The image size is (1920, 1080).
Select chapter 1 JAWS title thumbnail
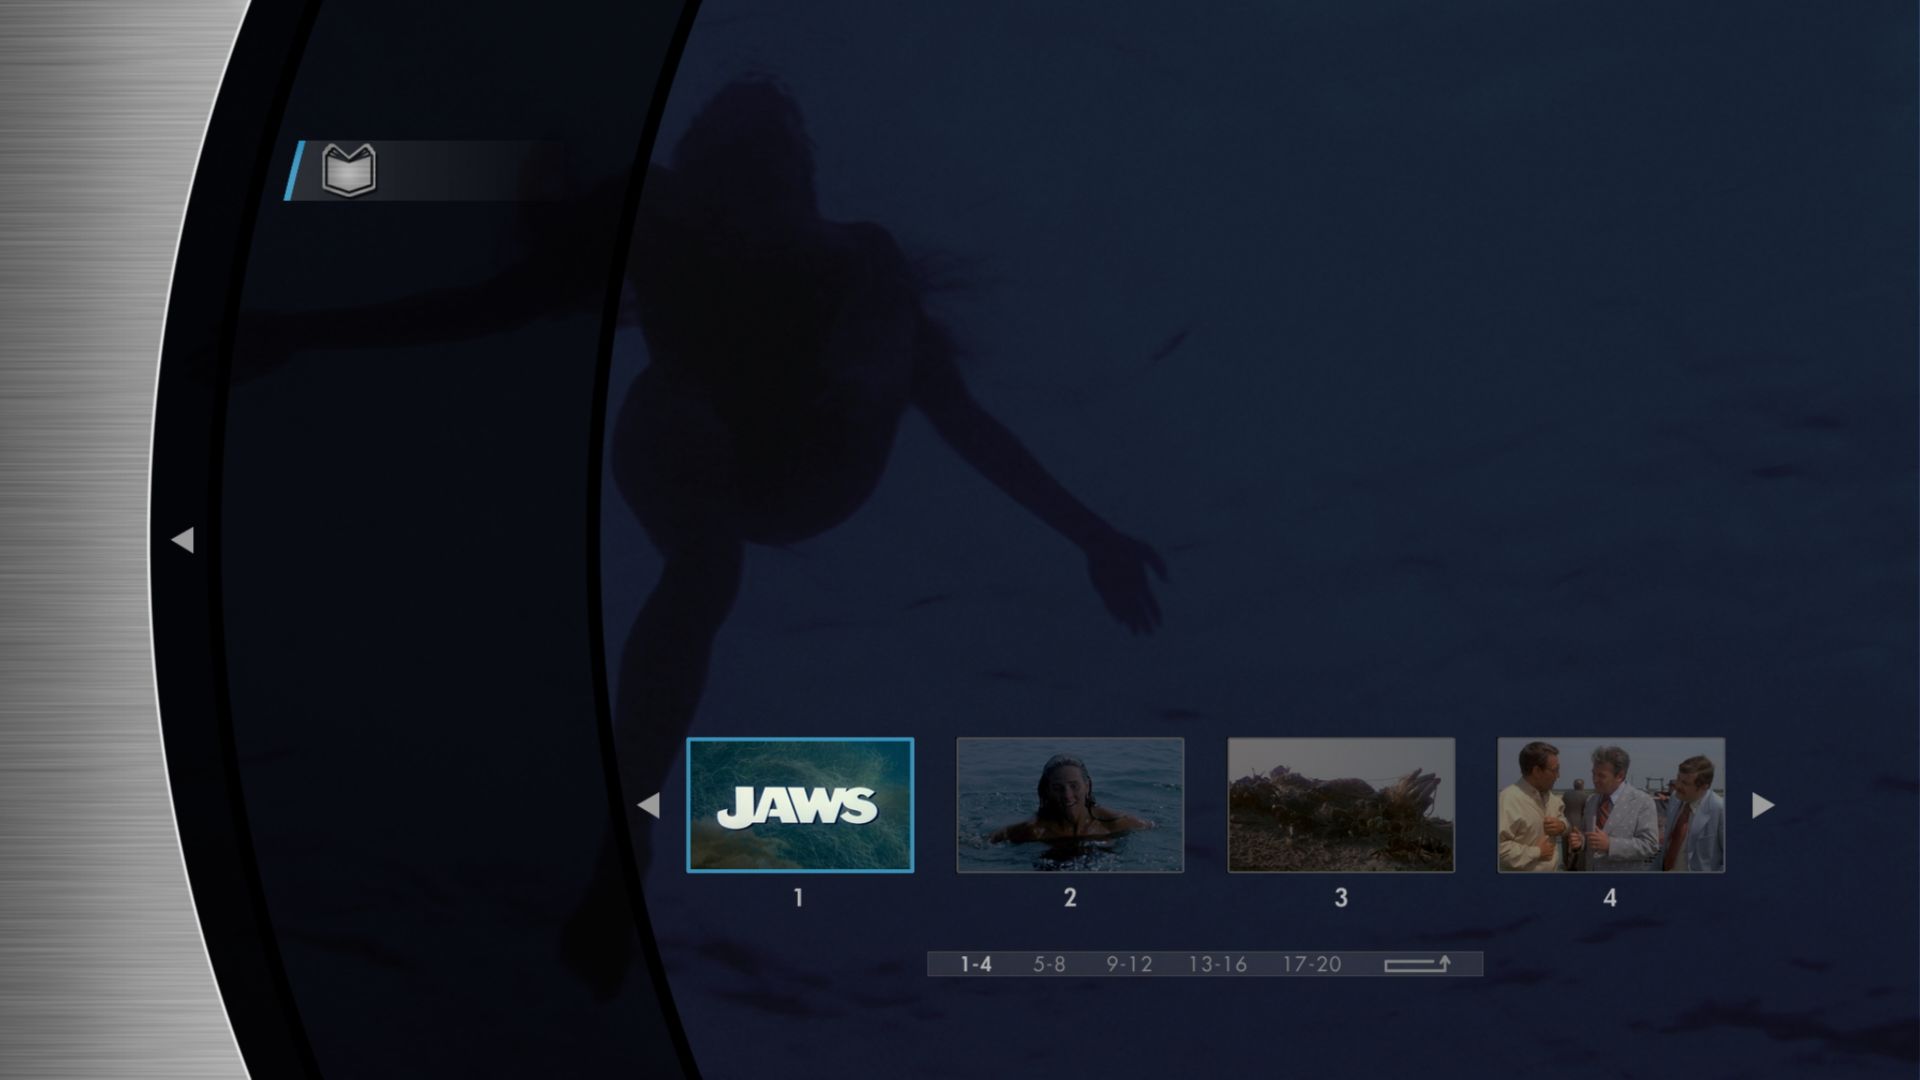[x=800, y=805]
